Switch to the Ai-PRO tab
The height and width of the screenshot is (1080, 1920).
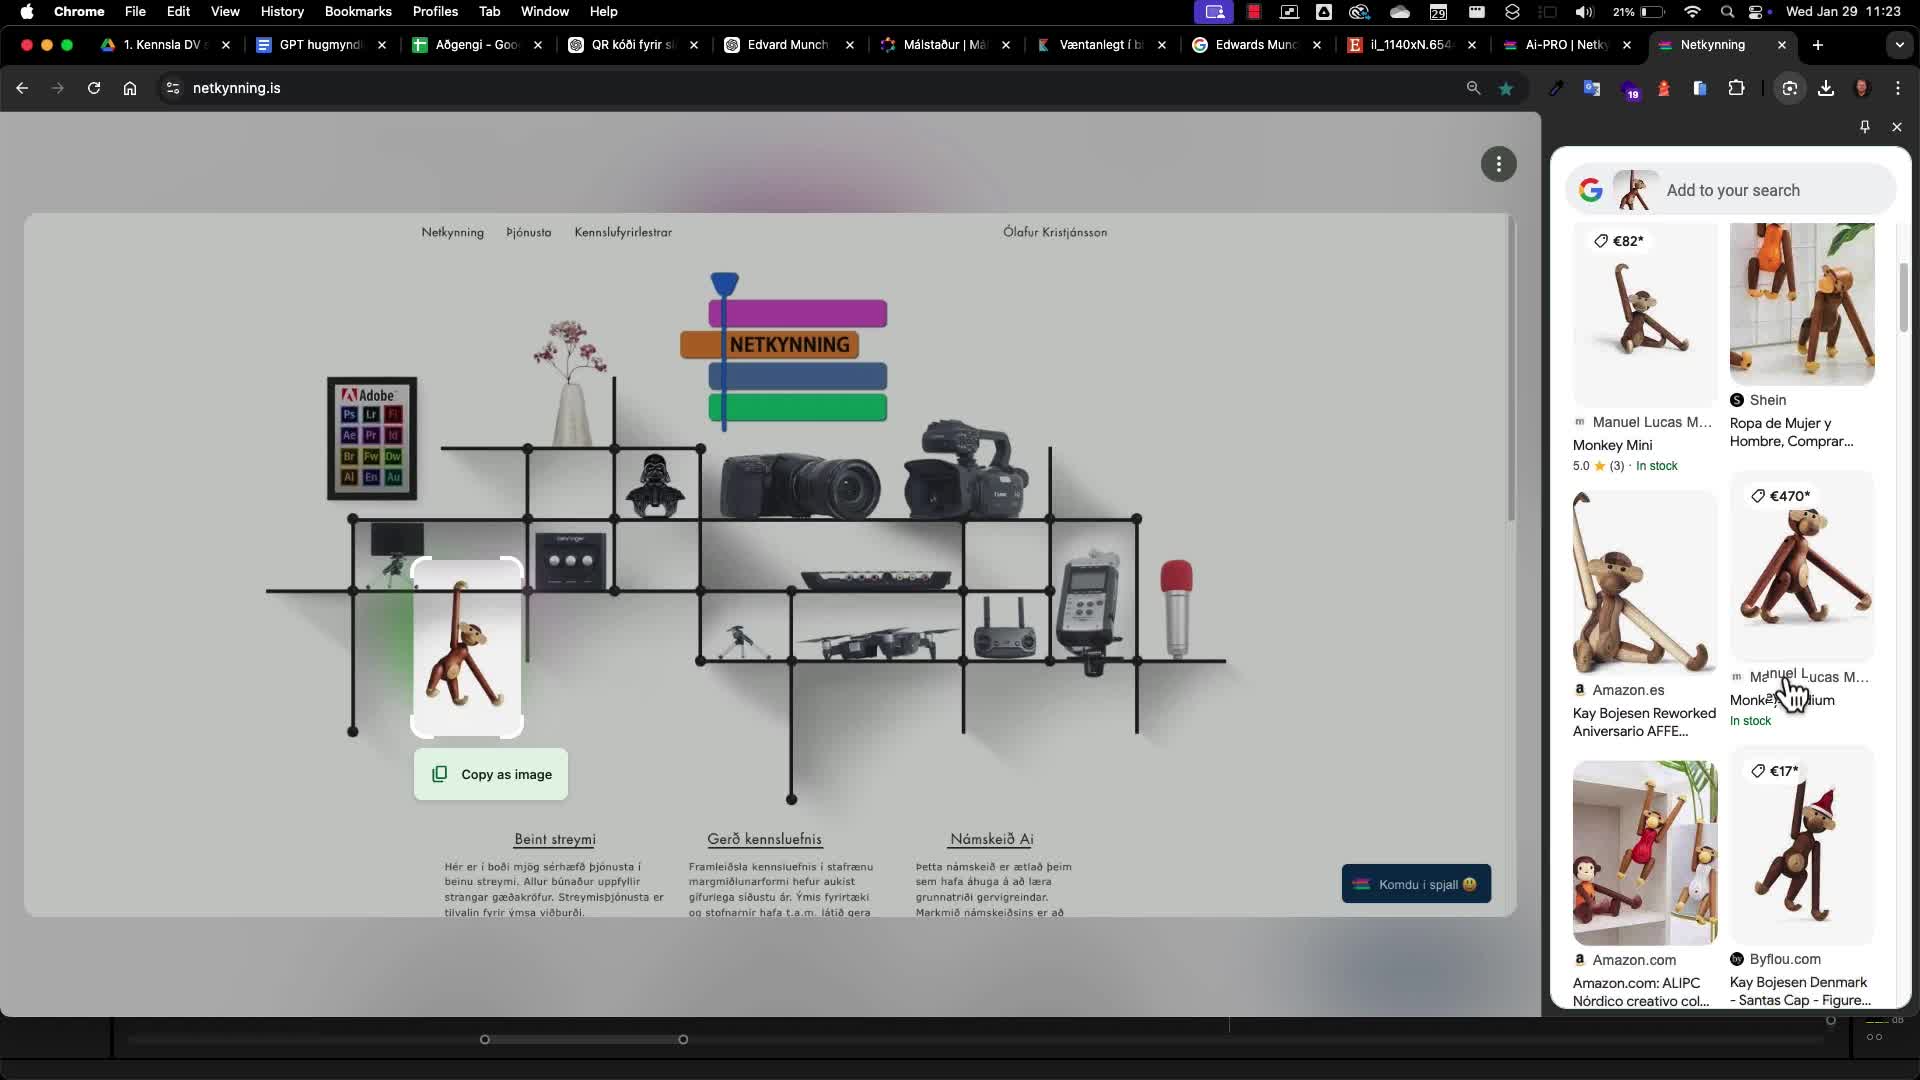[x=1566, y=45]
